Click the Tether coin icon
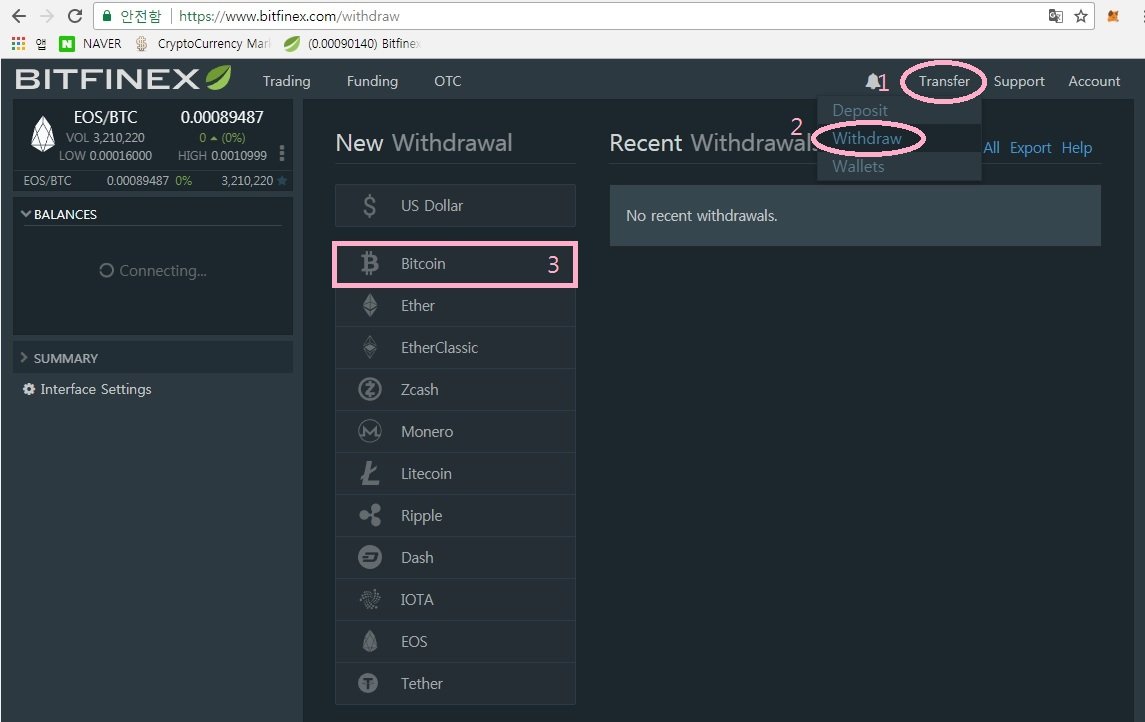 tap(368, 683)
